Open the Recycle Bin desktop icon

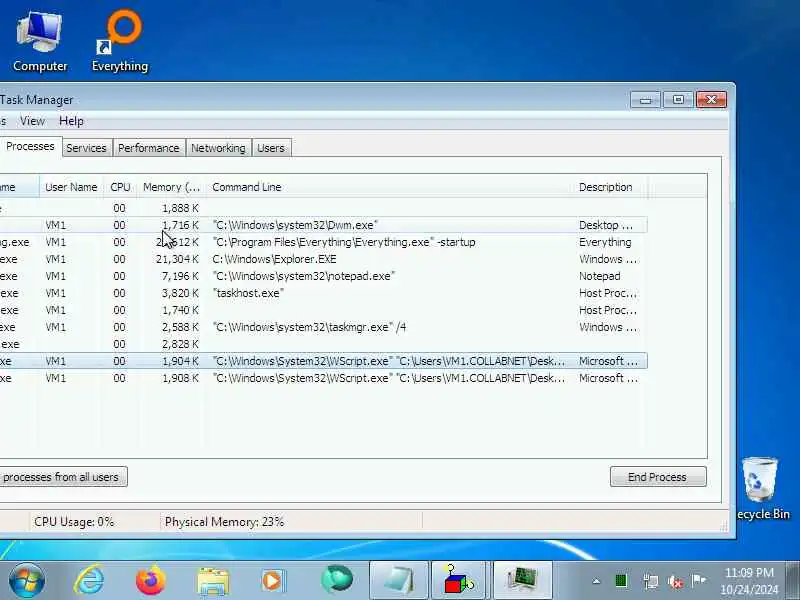tap(763, 489)
